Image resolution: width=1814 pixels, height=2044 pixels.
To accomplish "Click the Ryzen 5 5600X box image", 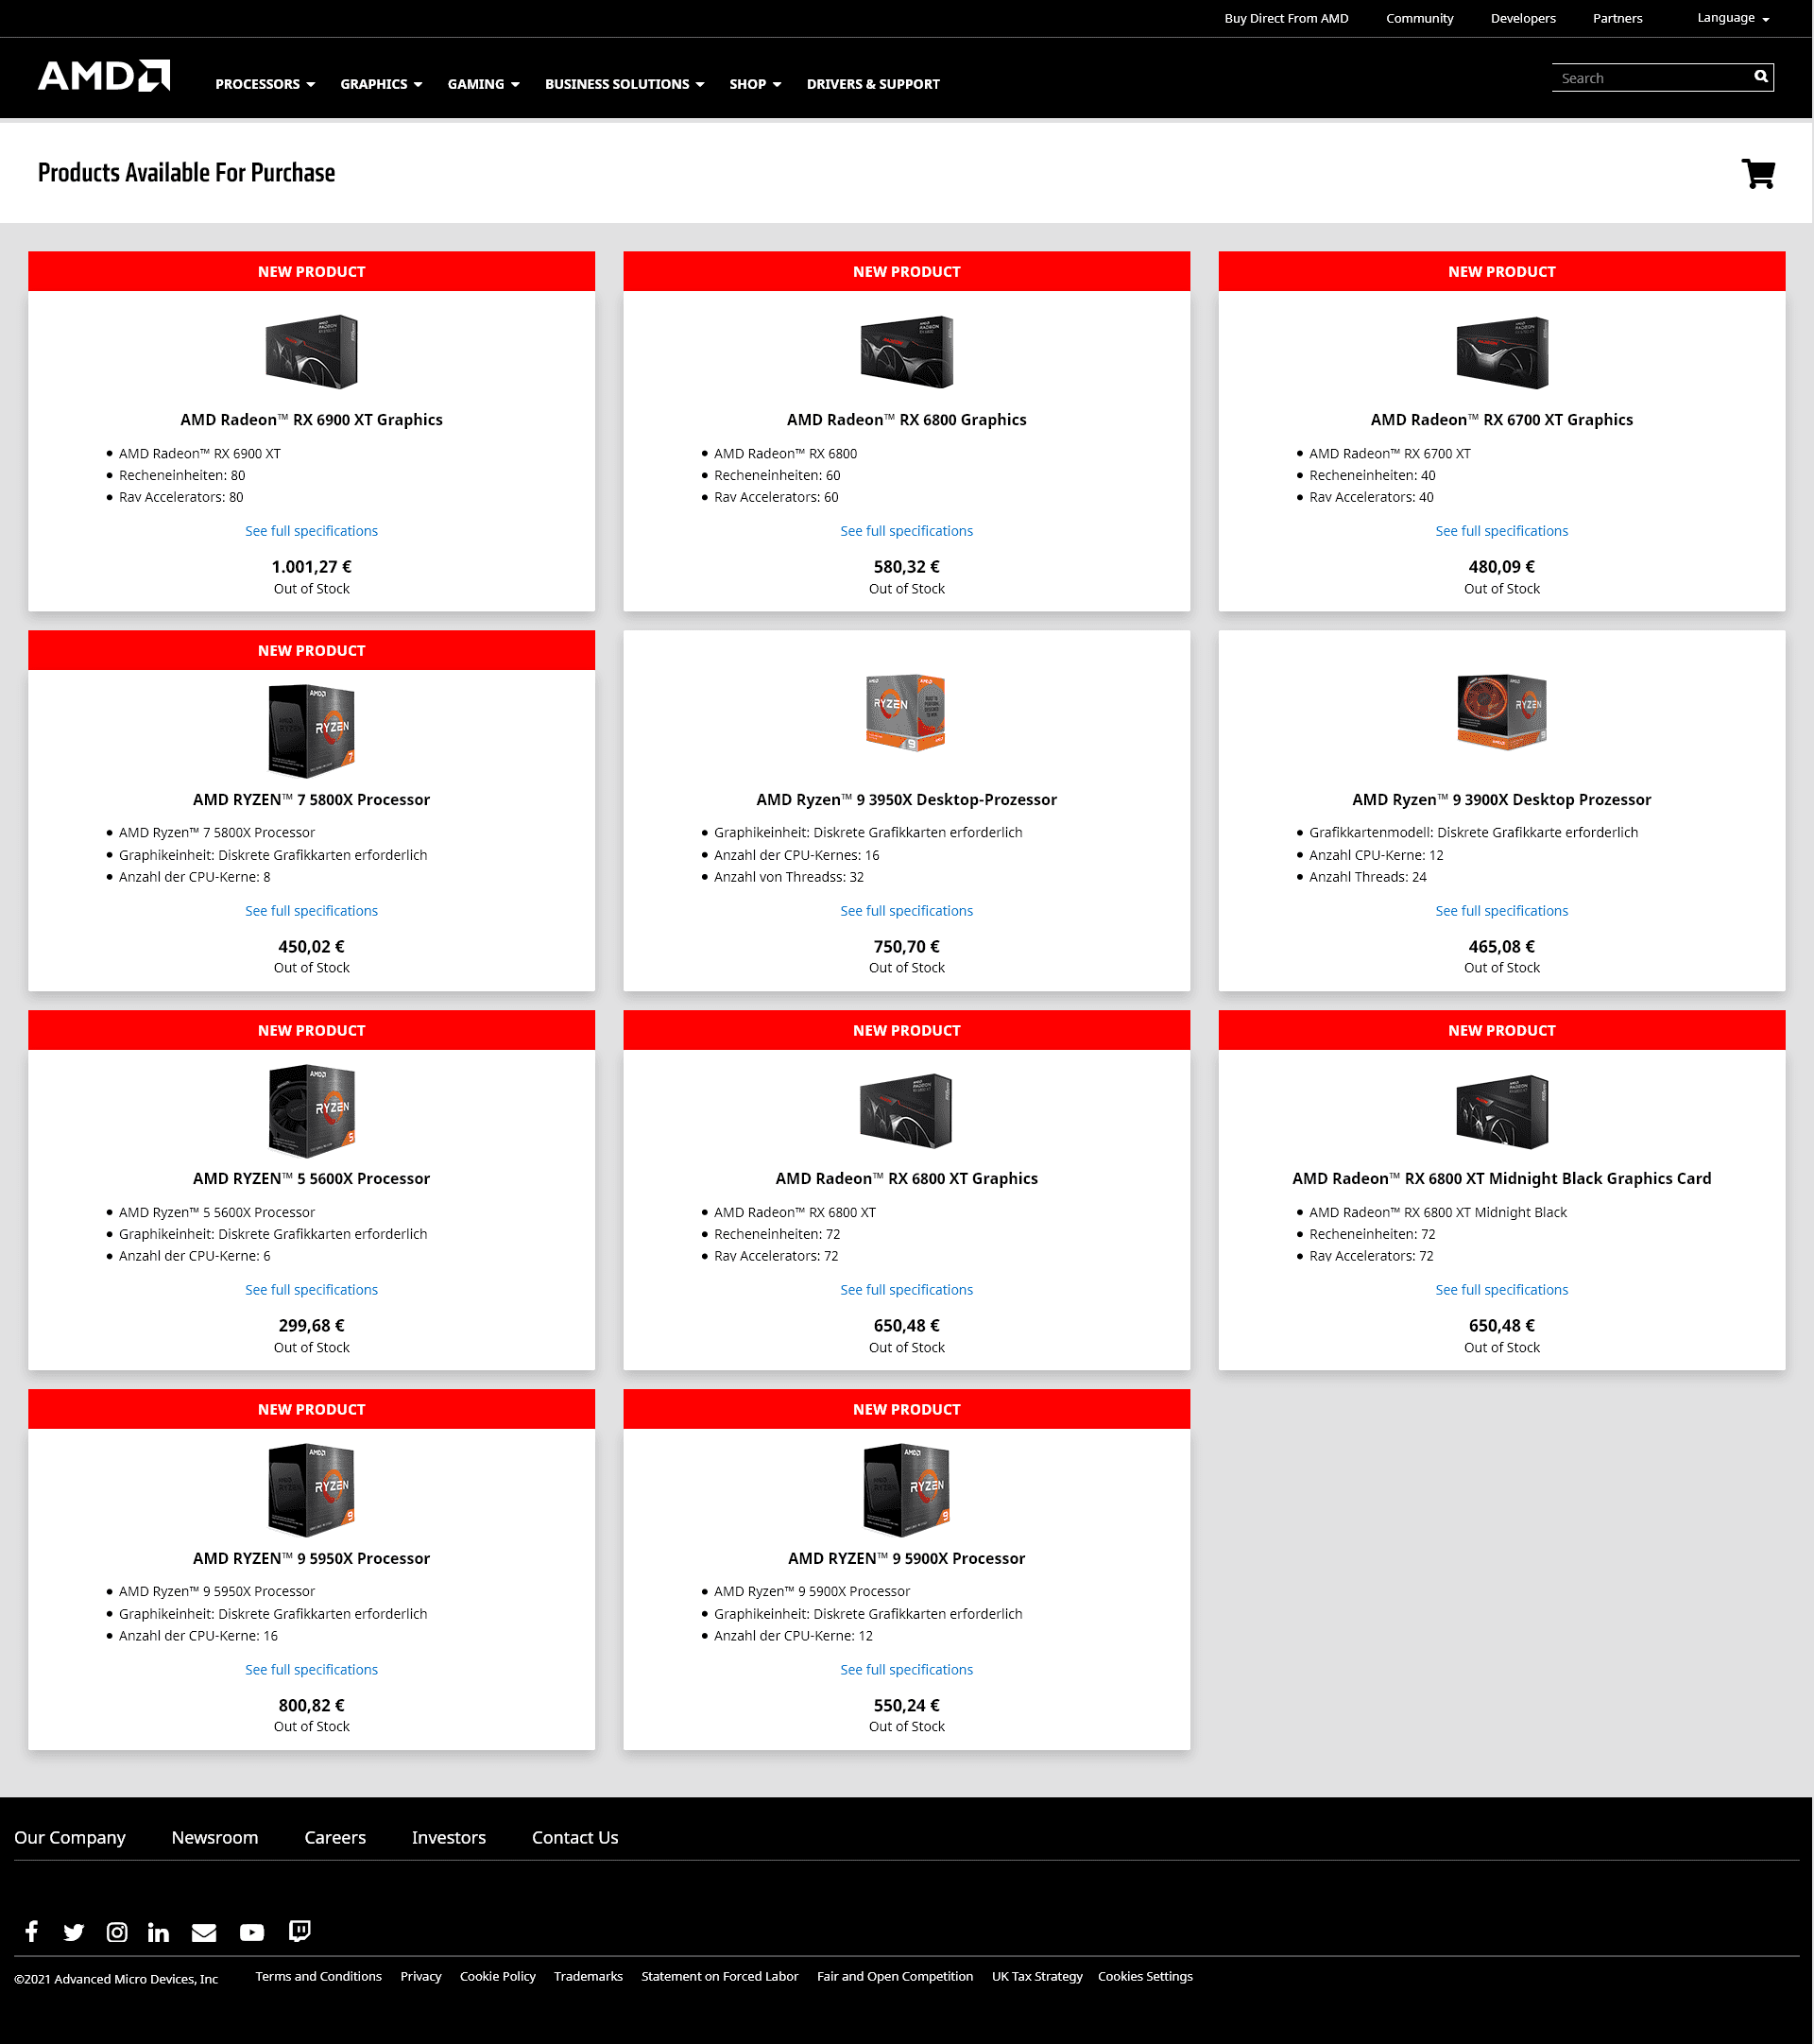I will 312,1111.
